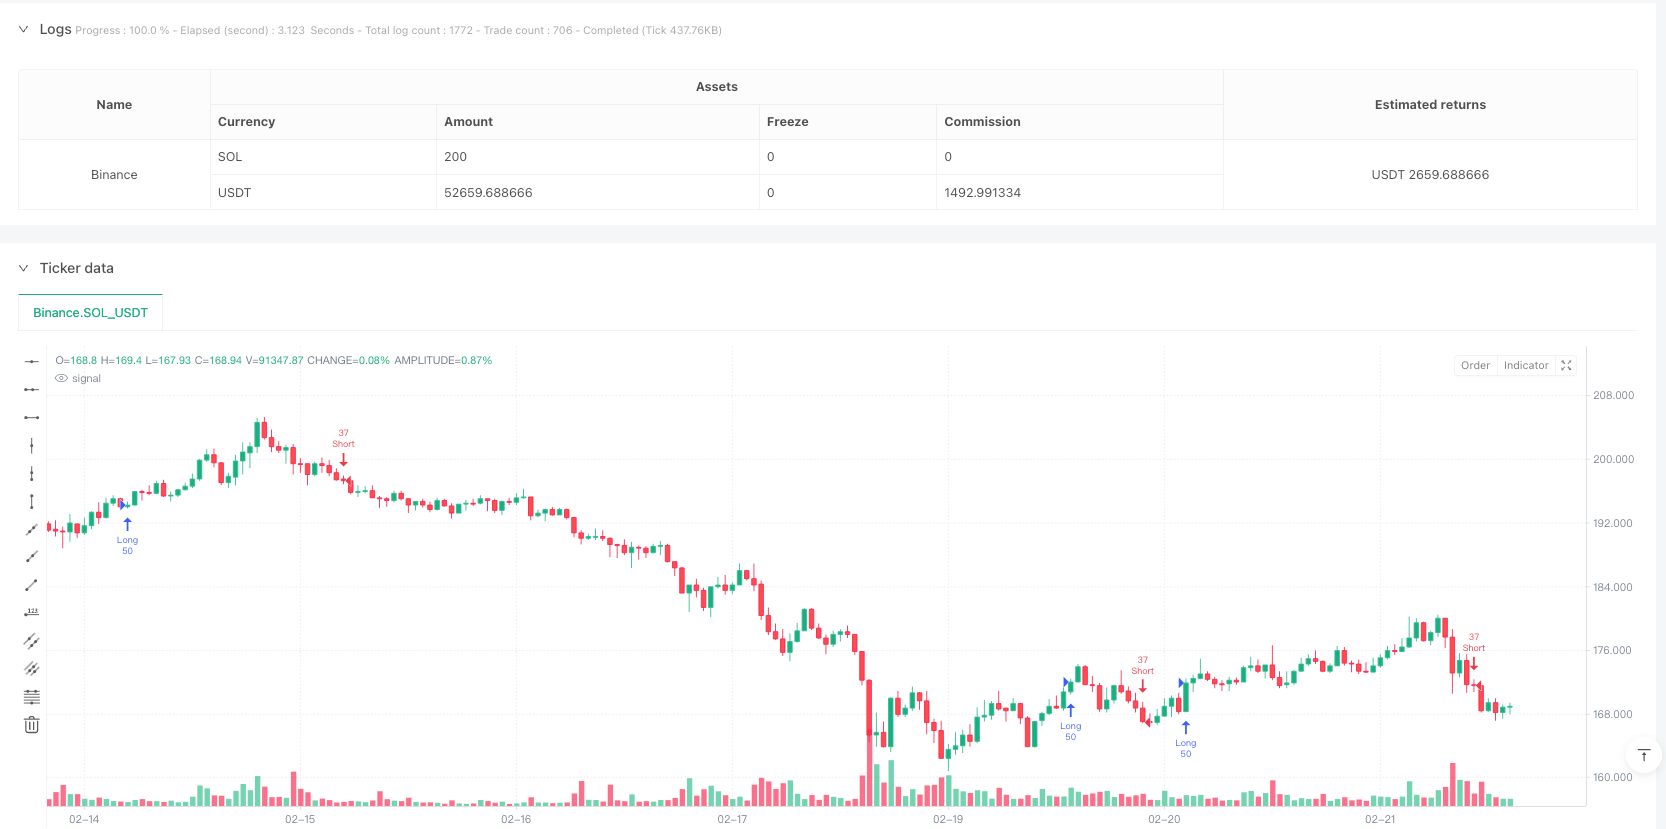Select the horizontal ray line tool

tap(31, 389)
